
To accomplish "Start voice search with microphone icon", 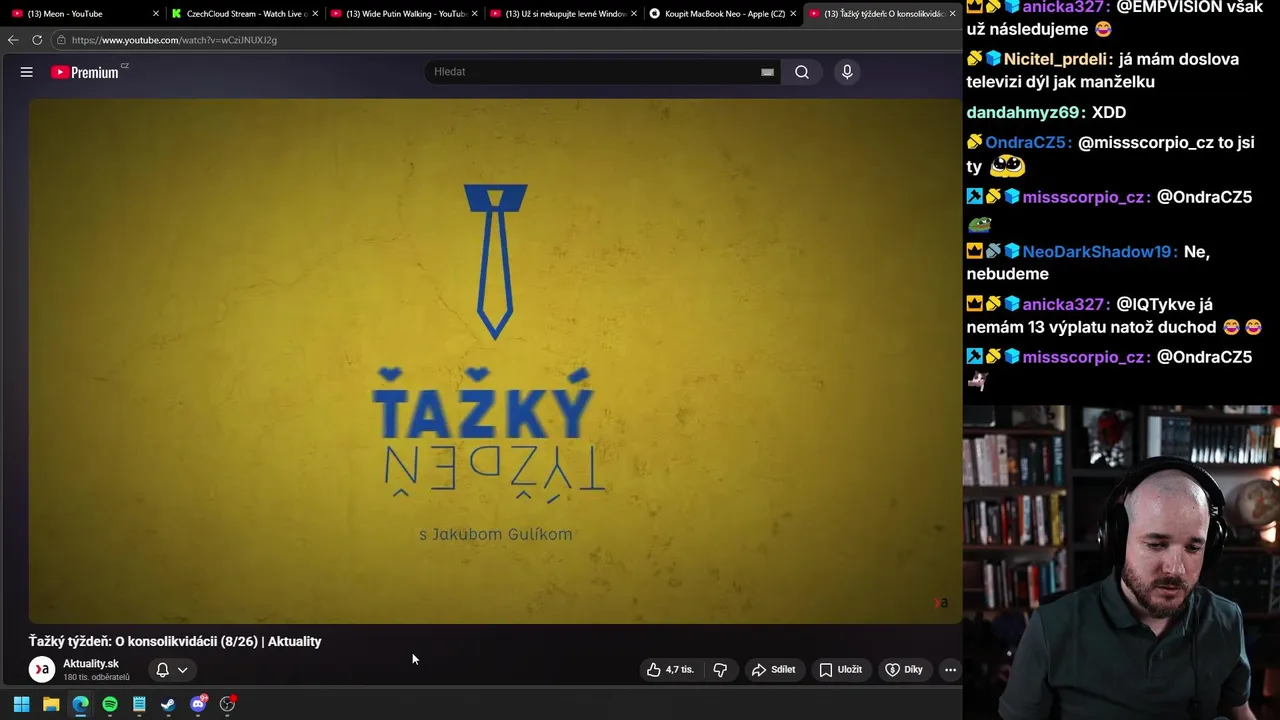I will pyautogui.click(x=847, y=72).
